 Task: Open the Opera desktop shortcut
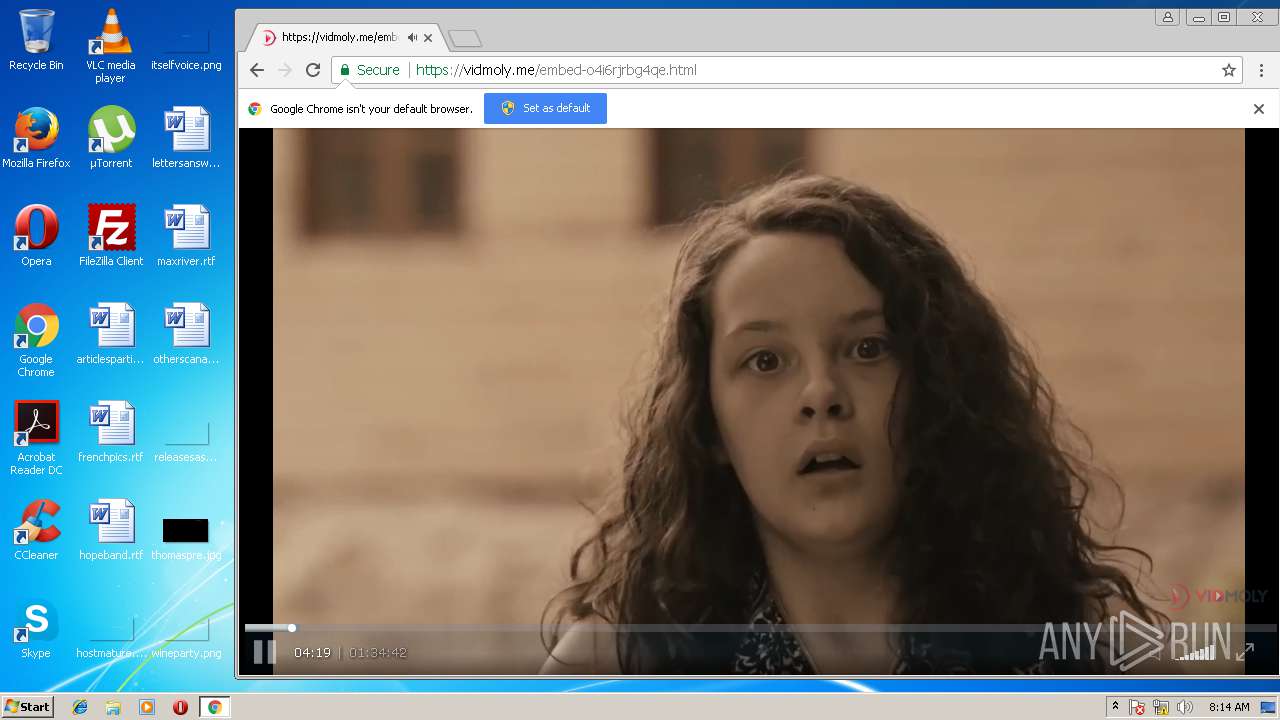click(36, 236)
